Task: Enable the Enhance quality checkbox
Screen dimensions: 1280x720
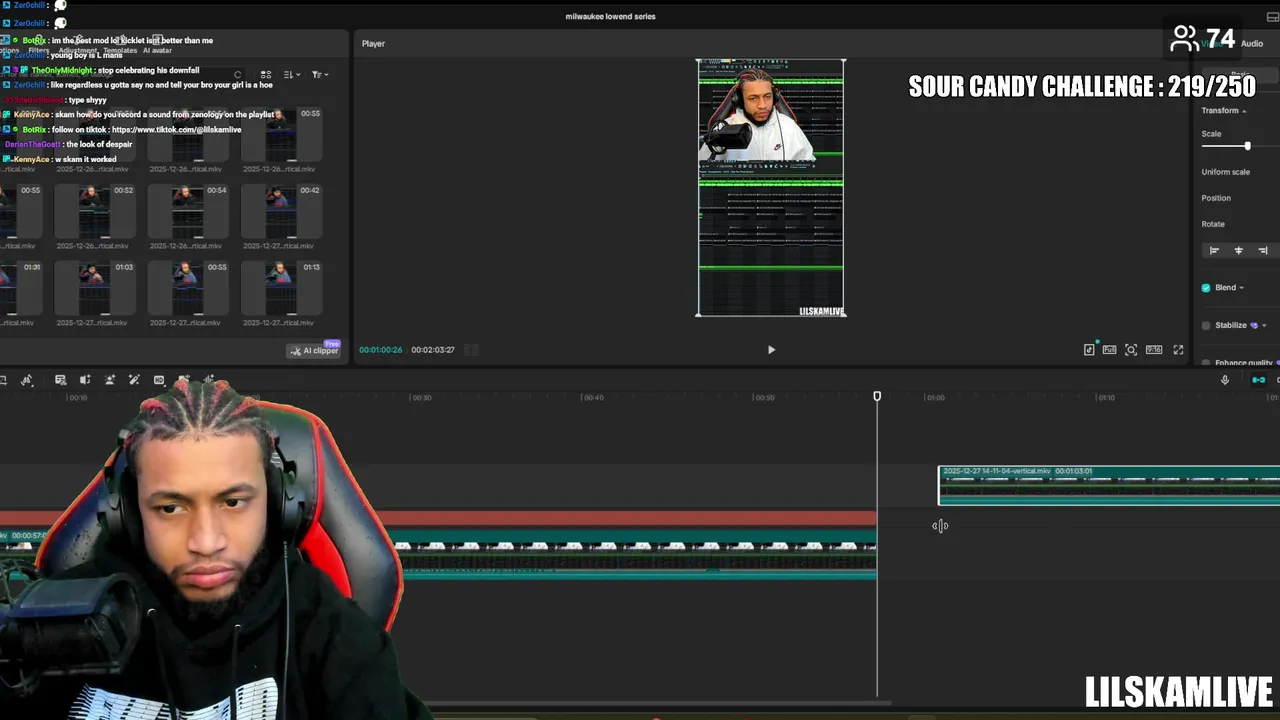Action: [1206, 363]
